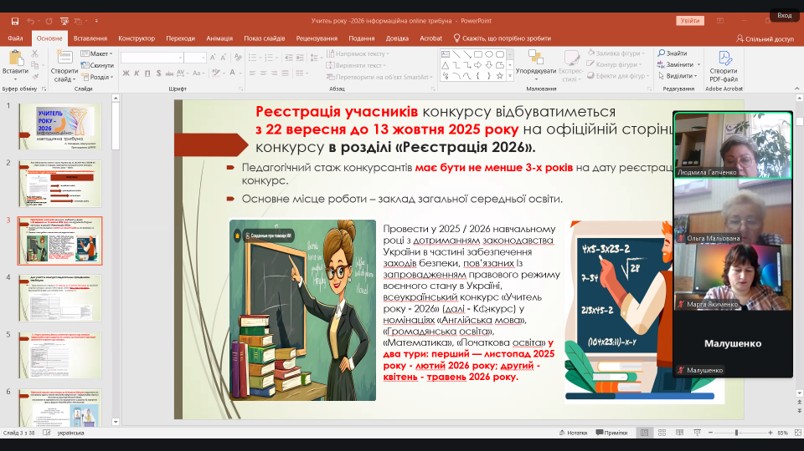
Task: Click the Start From Beginning presentation icon
Action: (62, 20)
